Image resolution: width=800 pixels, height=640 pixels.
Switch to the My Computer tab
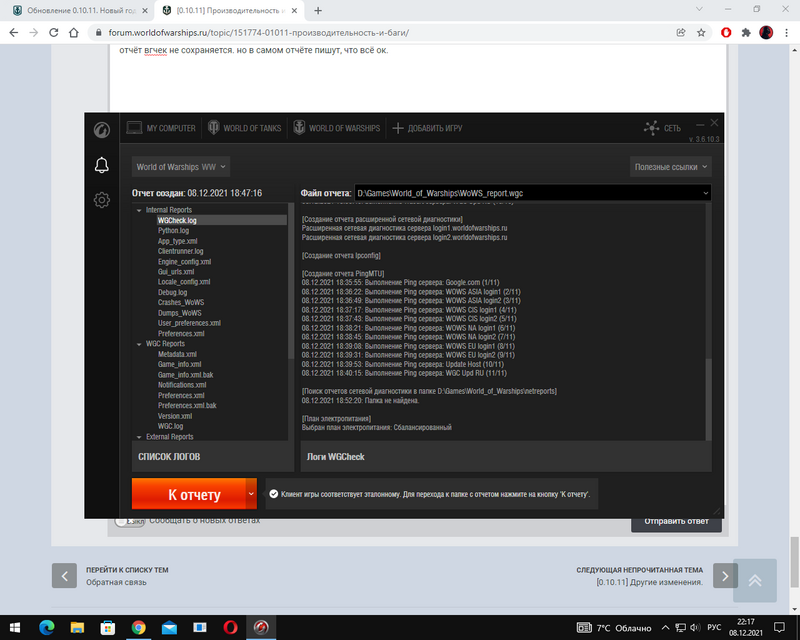point(161,128)
